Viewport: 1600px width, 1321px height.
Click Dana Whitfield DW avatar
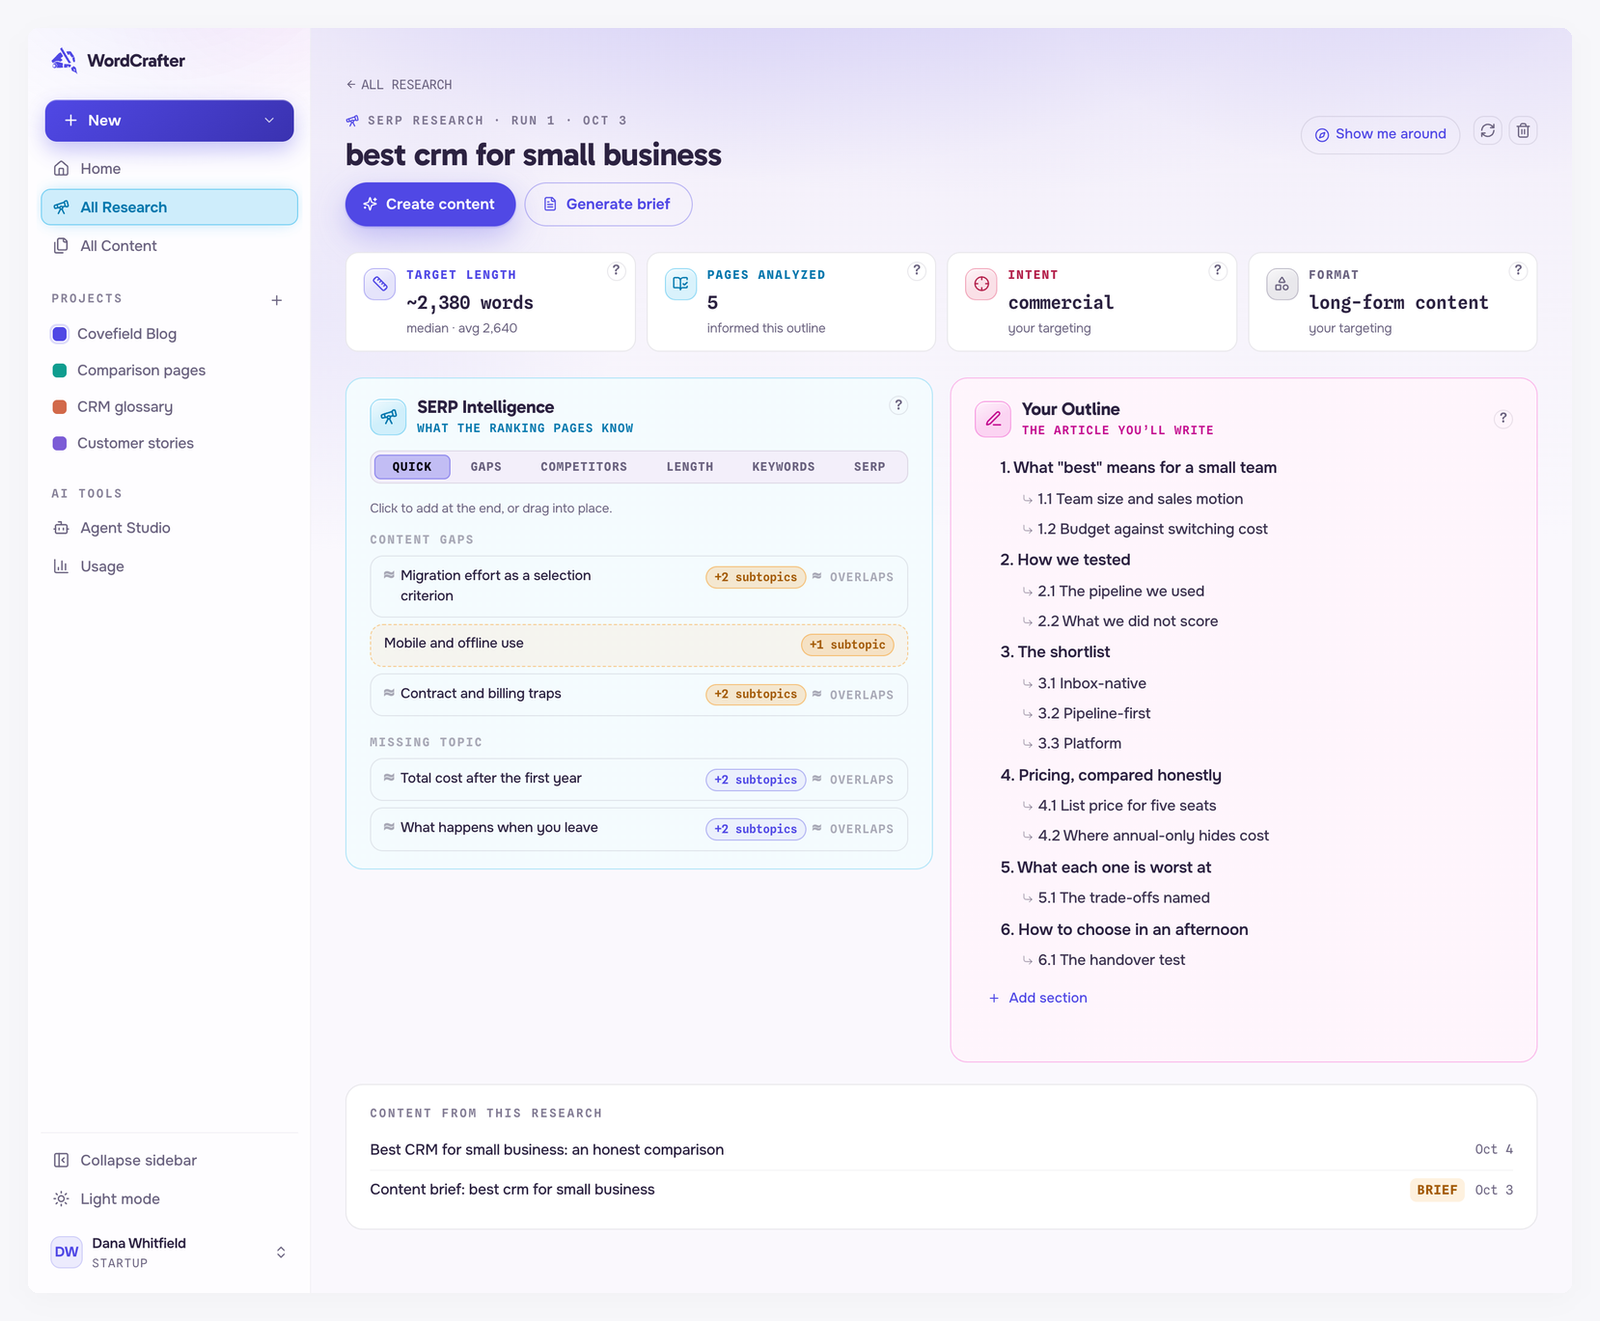67,1252
